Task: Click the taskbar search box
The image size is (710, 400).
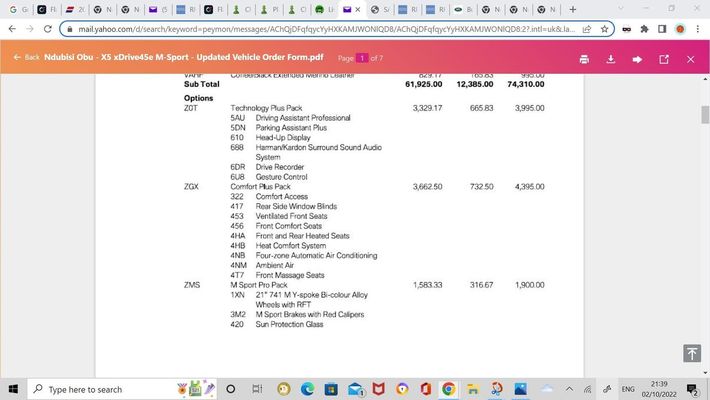Action: (122, 389)
